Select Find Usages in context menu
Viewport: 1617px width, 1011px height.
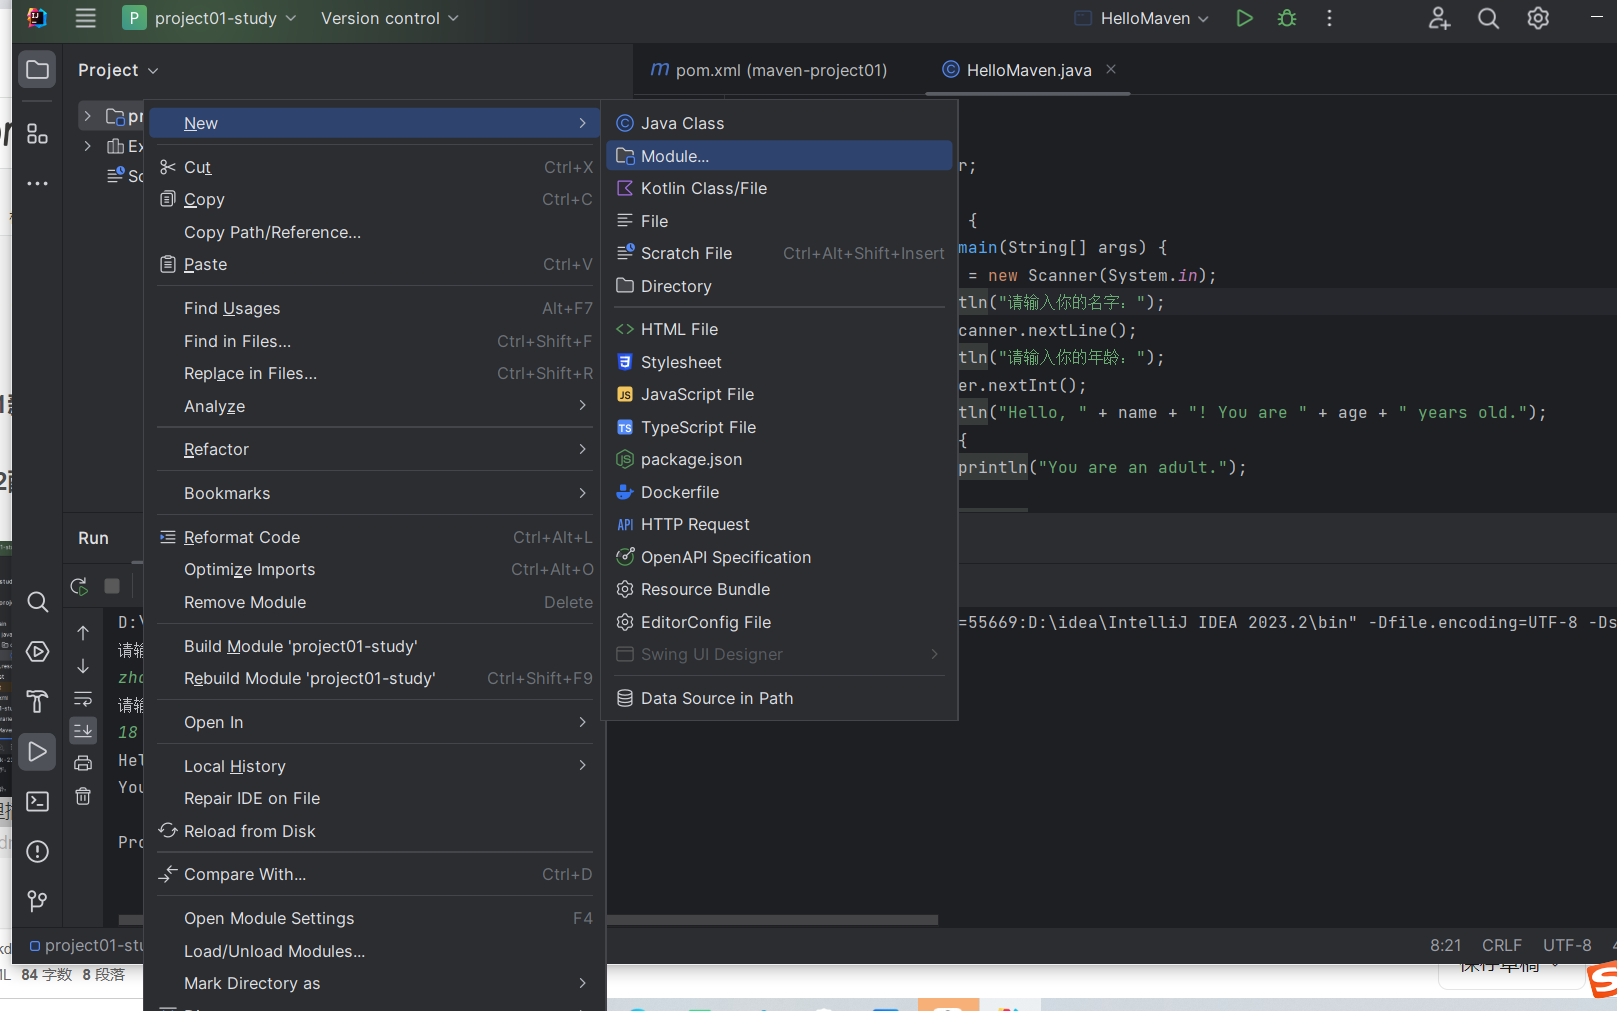377,308
